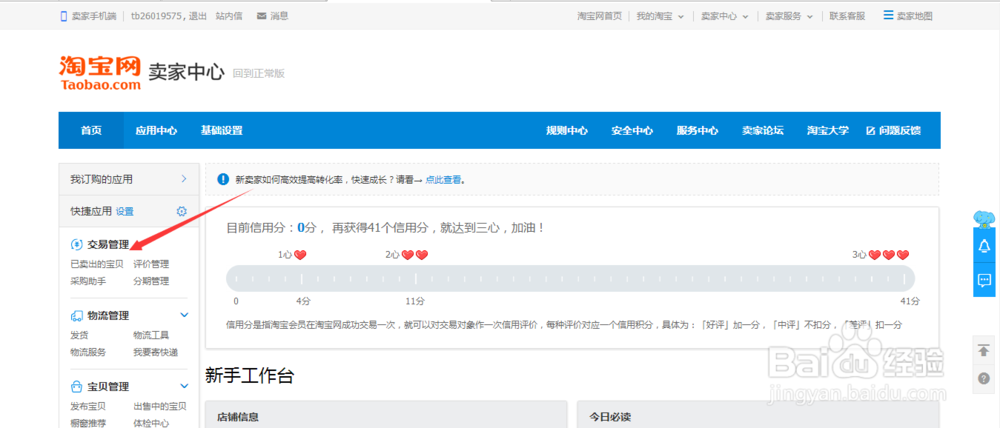Open 发布宝贝
The height and width of the screenshot is (428, 1000).
coord(88,406)
